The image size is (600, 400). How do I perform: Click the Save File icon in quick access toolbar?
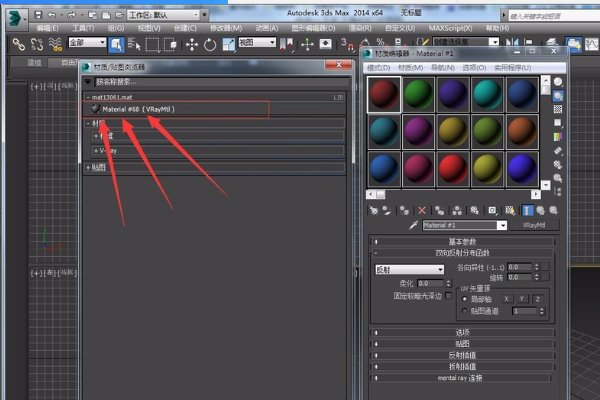(38, 15)
